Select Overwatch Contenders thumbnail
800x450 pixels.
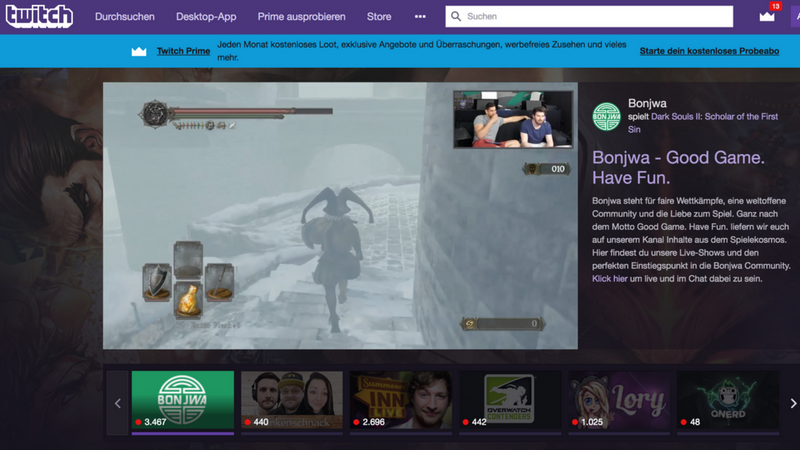click(x=510, y=400)
